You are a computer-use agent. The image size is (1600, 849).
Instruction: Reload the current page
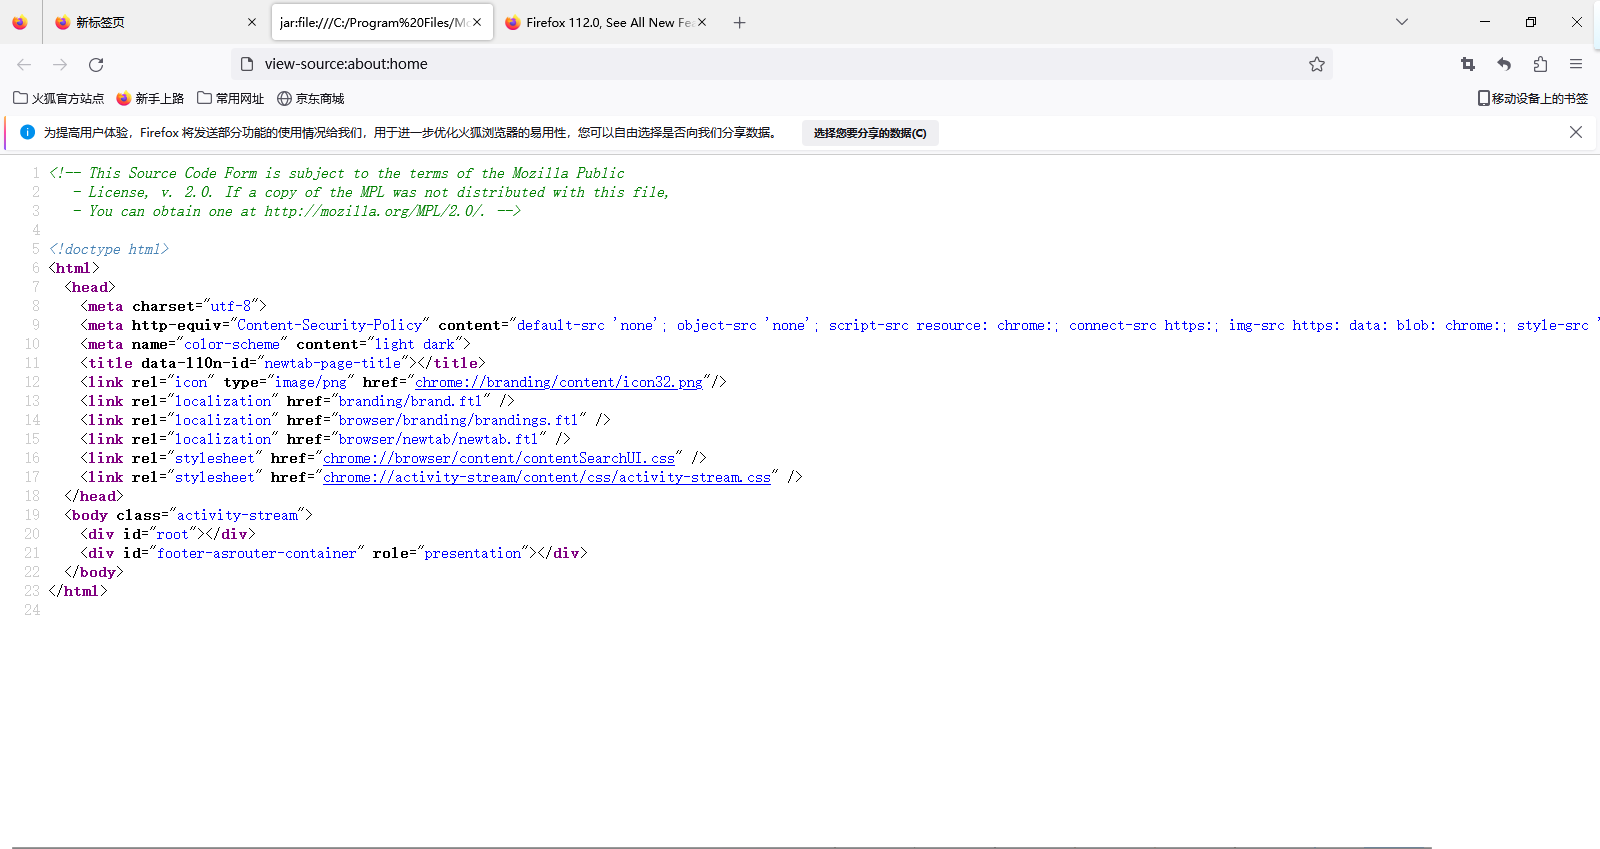click(96, 64)
